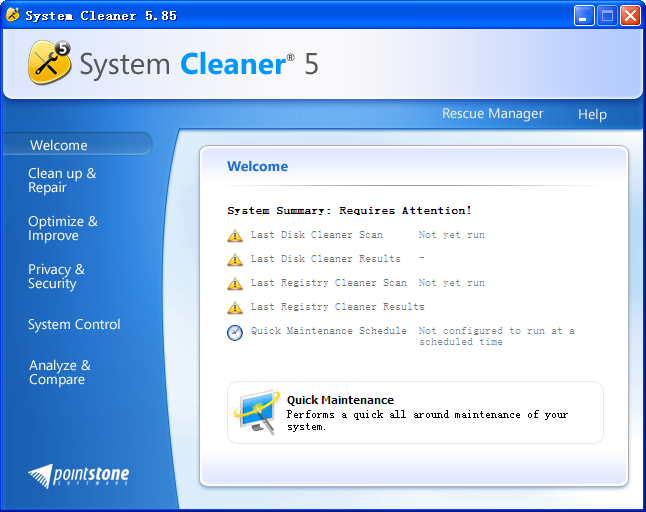Screen dimensions: 646x512
Task: Open the Clean up & Repair section
Action: (x=62, y=180)
